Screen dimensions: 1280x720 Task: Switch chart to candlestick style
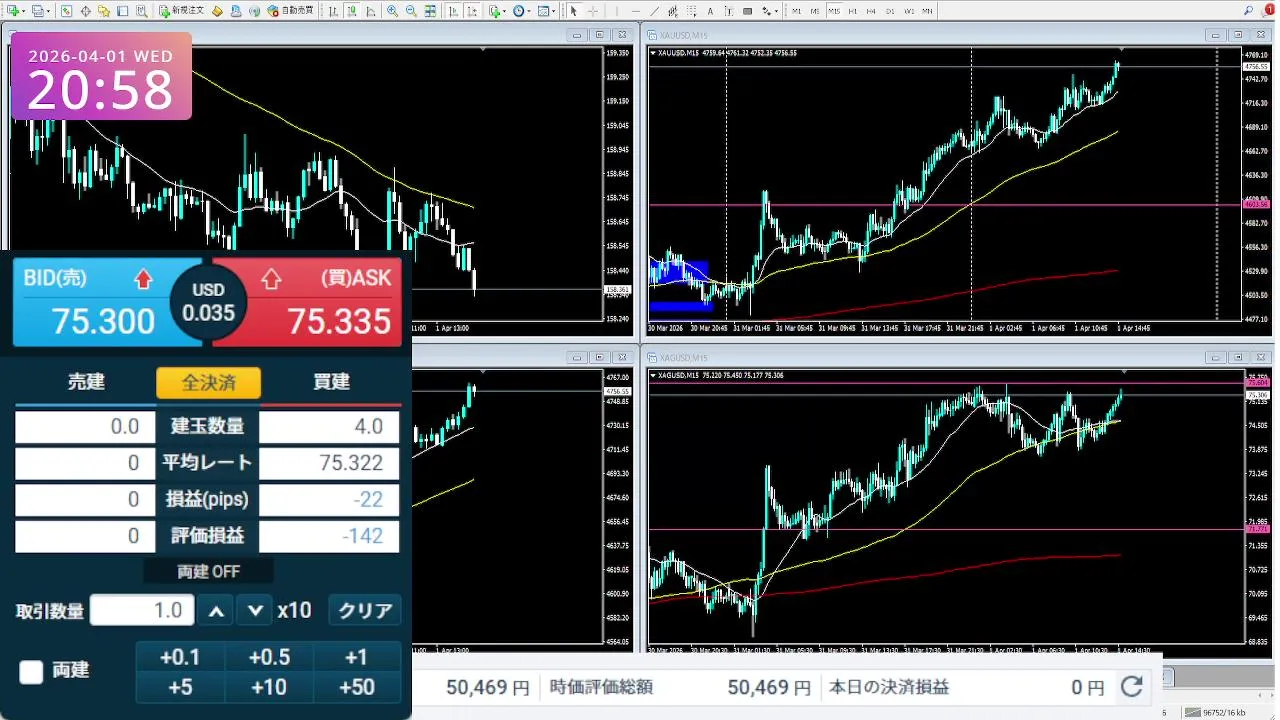tap(352, 10)
